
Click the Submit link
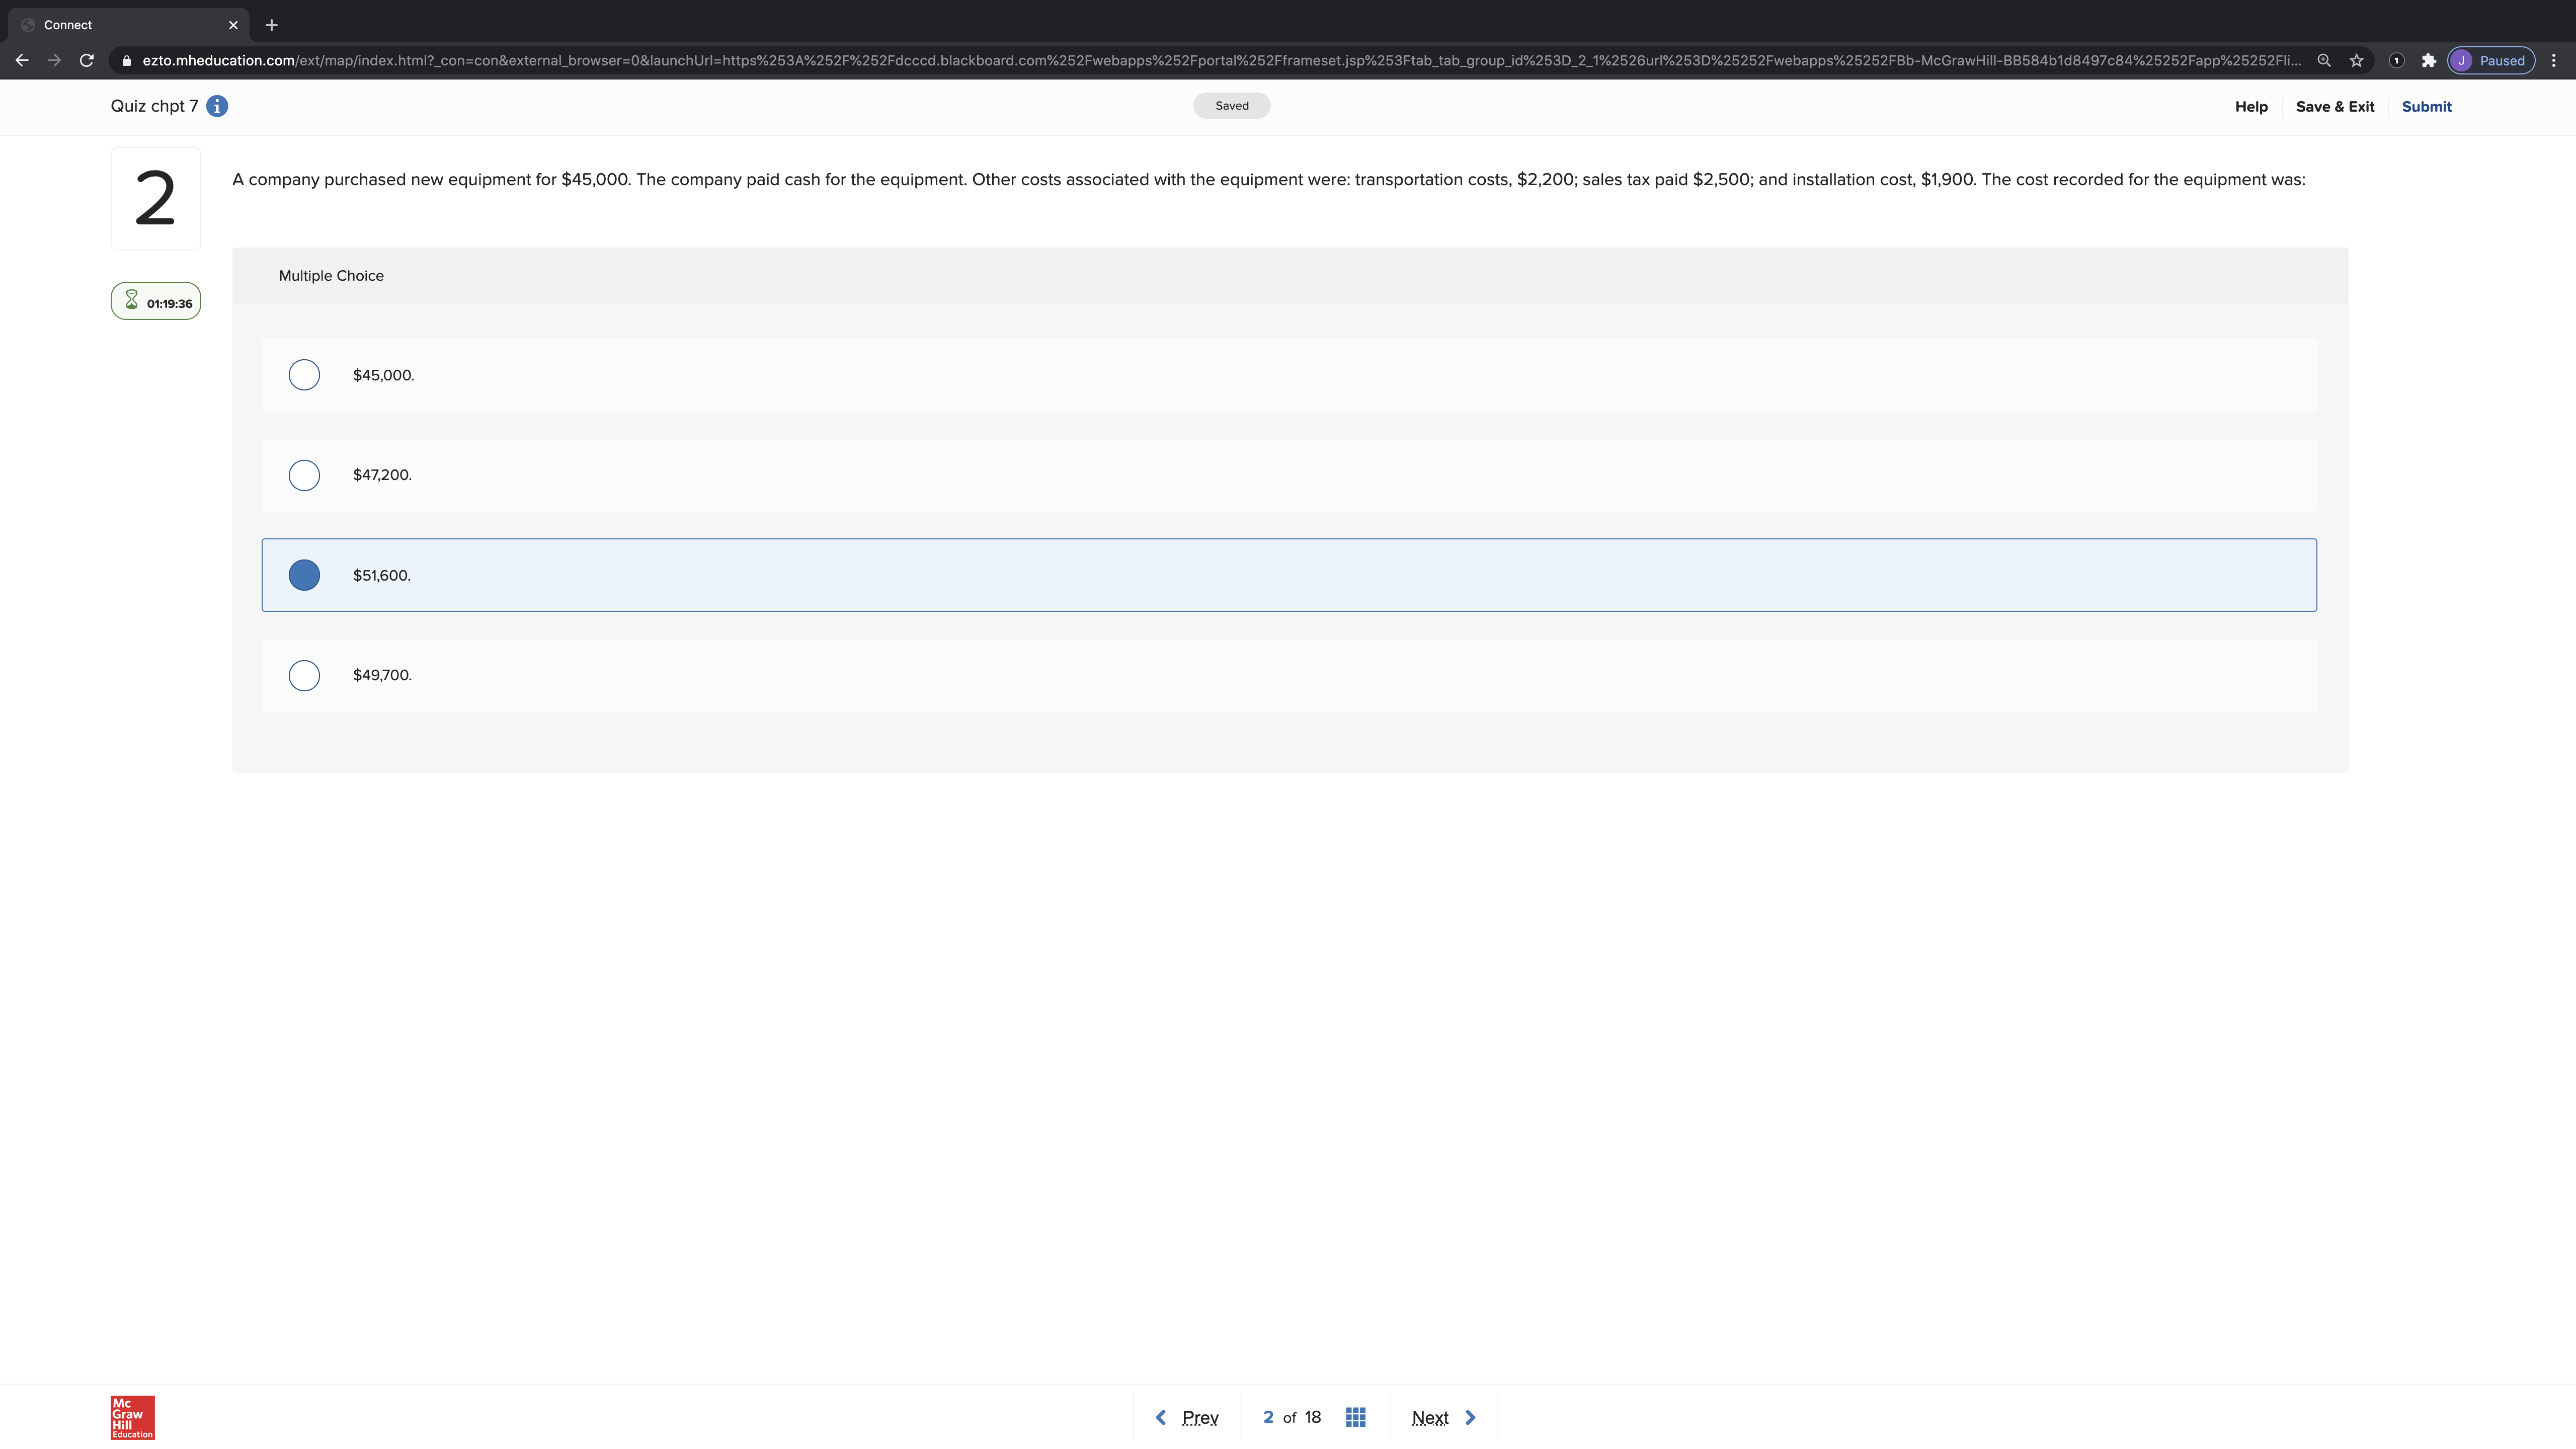point(2427,106)
